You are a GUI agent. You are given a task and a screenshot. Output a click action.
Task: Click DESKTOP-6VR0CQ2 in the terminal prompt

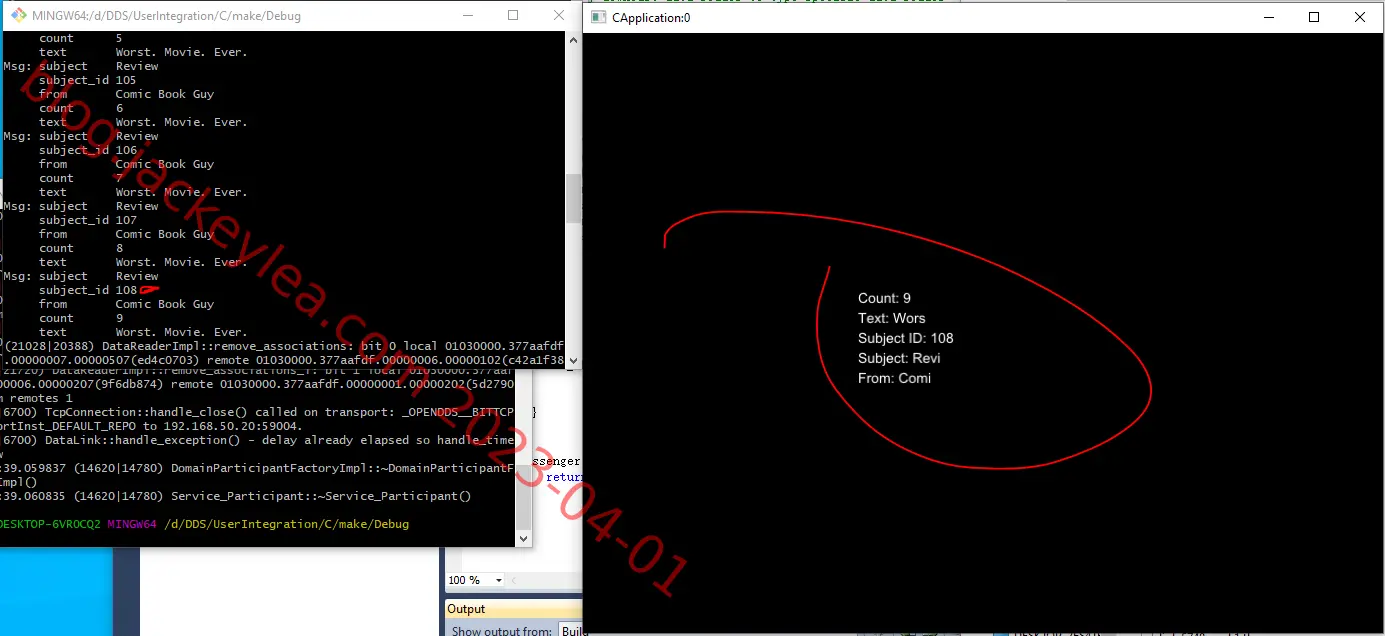51,524
